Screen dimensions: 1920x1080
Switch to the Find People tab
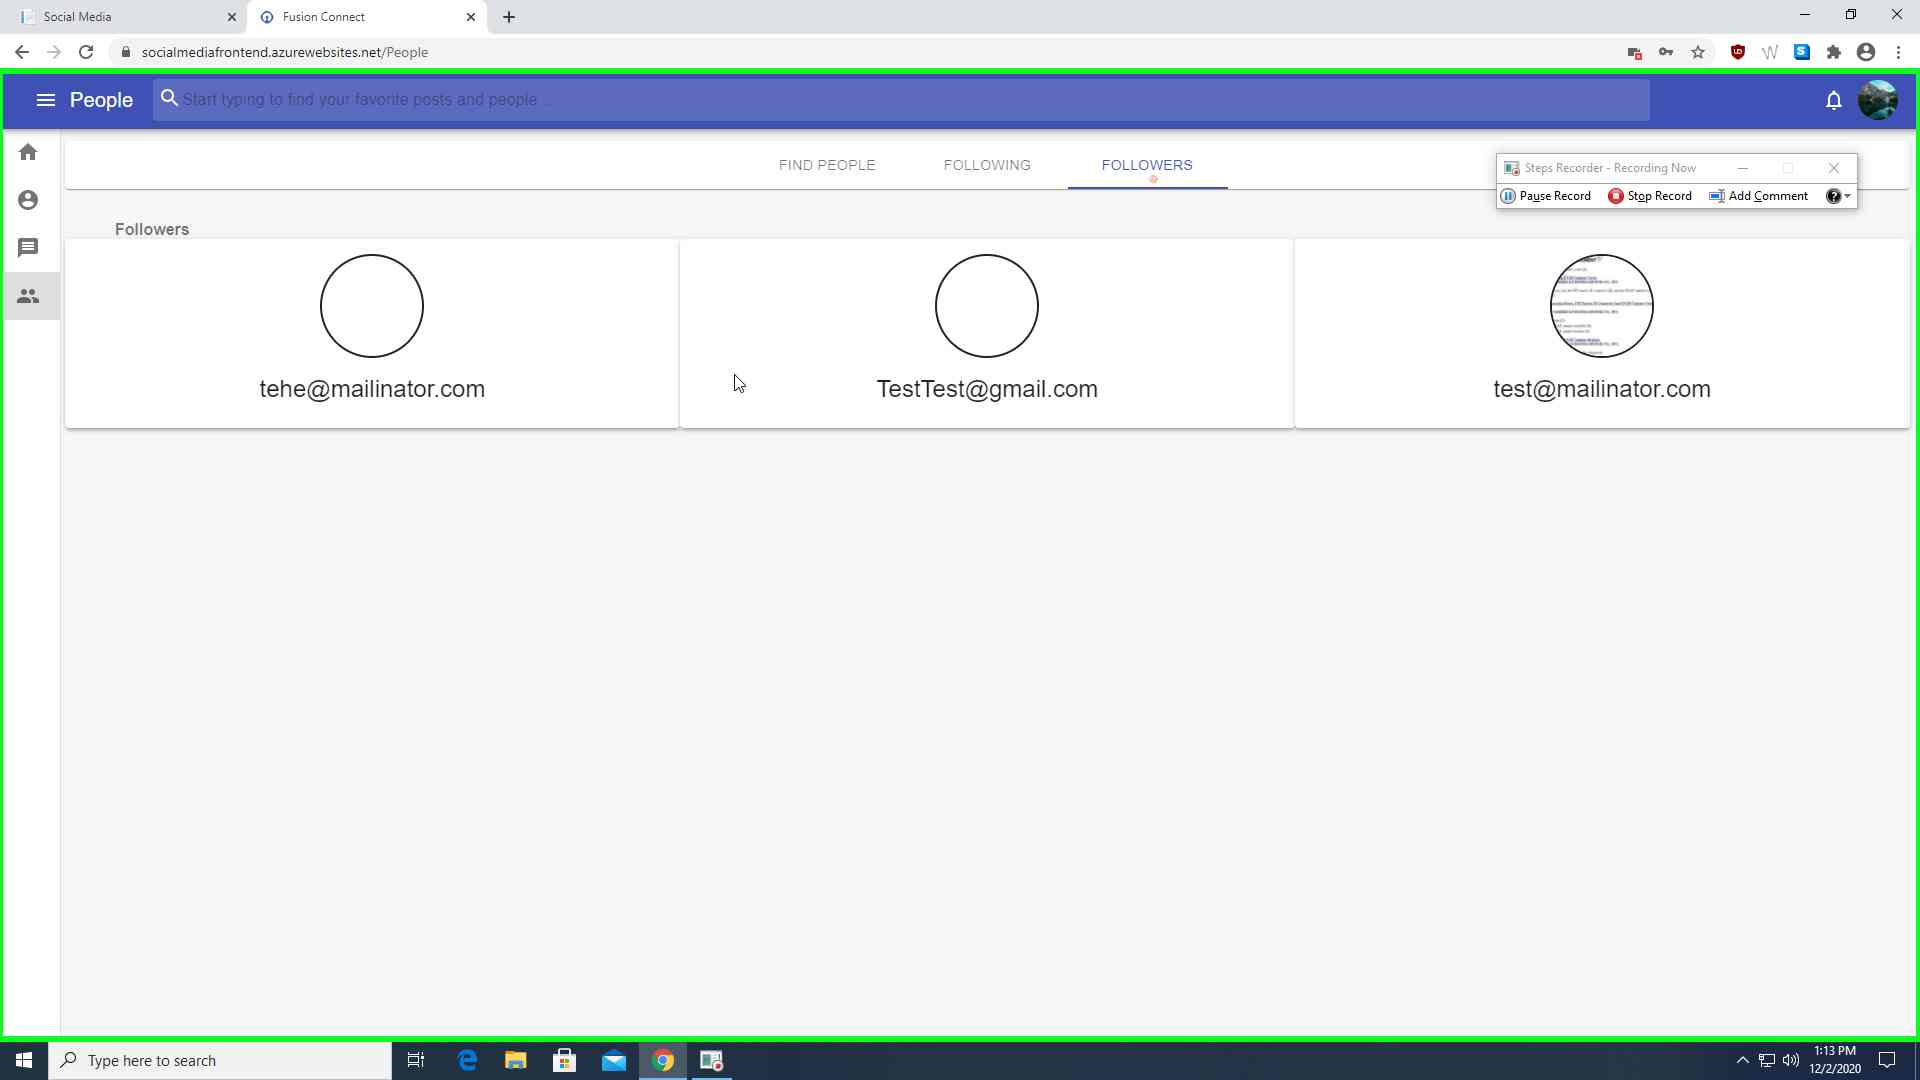[x=827, y=165]
